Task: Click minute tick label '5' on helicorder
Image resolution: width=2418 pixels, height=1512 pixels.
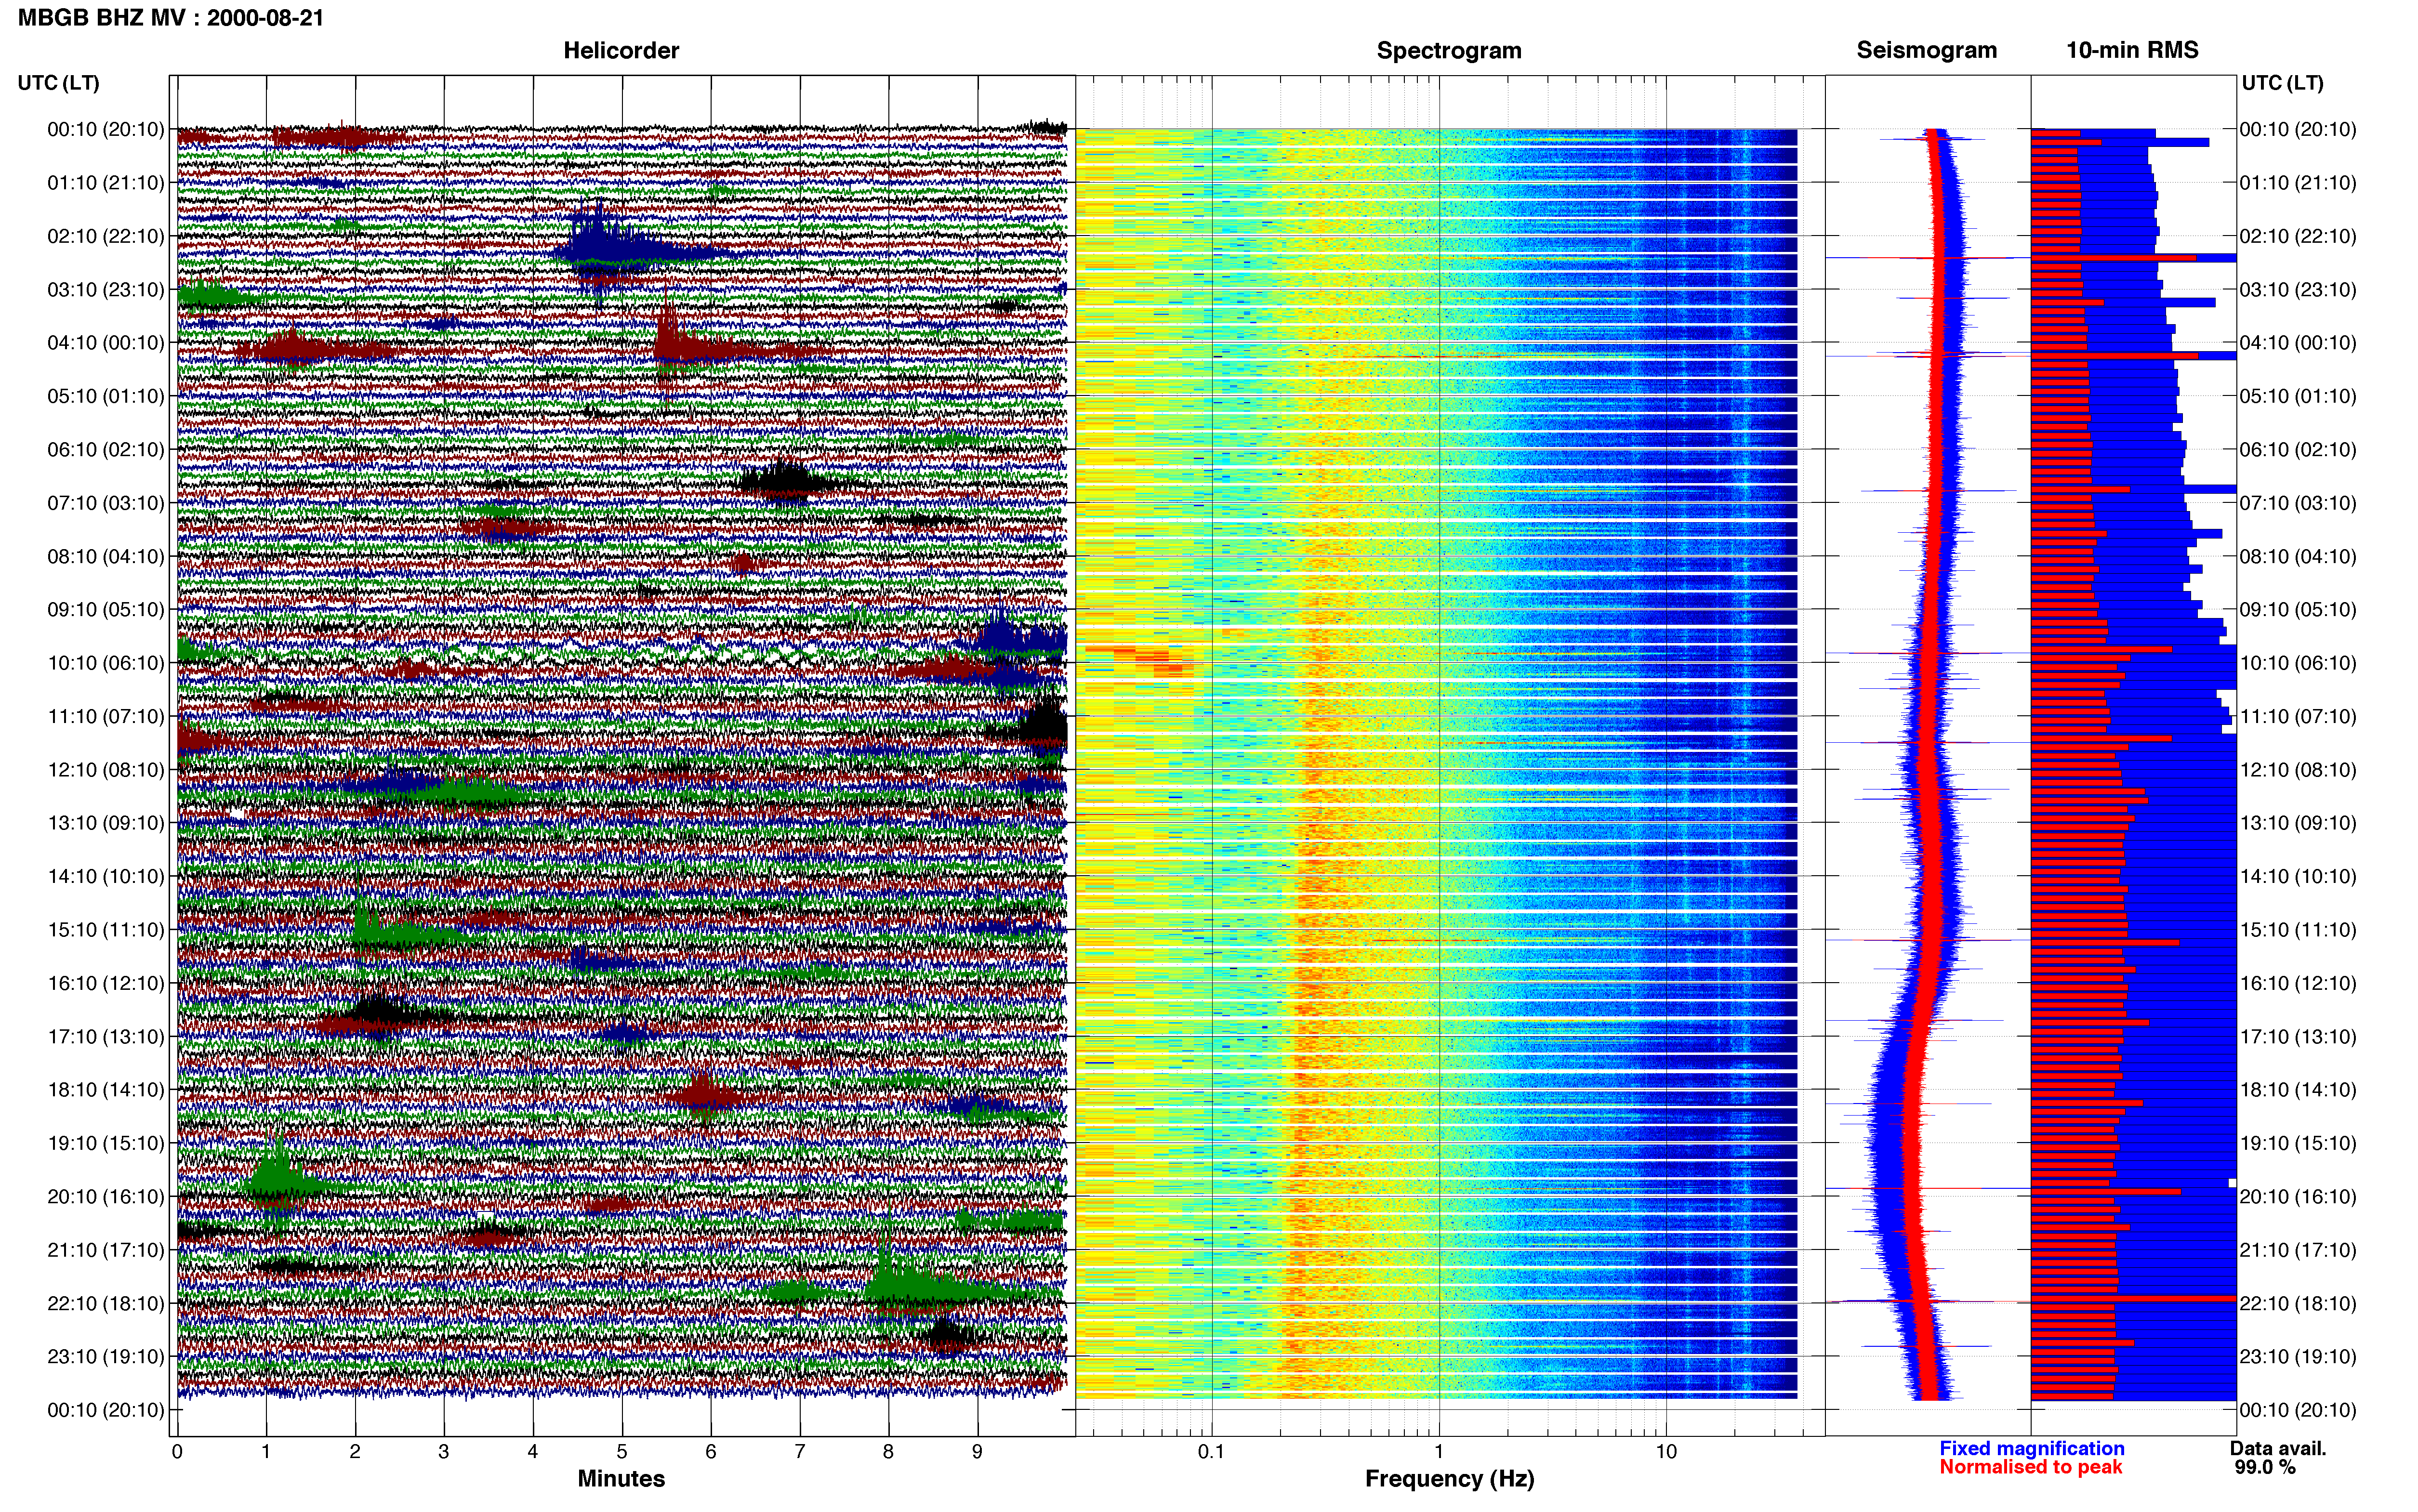Action: 622,1452
